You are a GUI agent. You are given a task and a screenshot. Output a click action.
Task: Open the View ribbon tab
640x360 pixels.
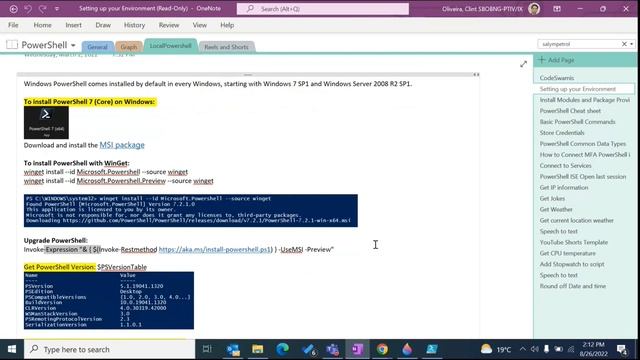pyautogui.click(x=200, y=25)
